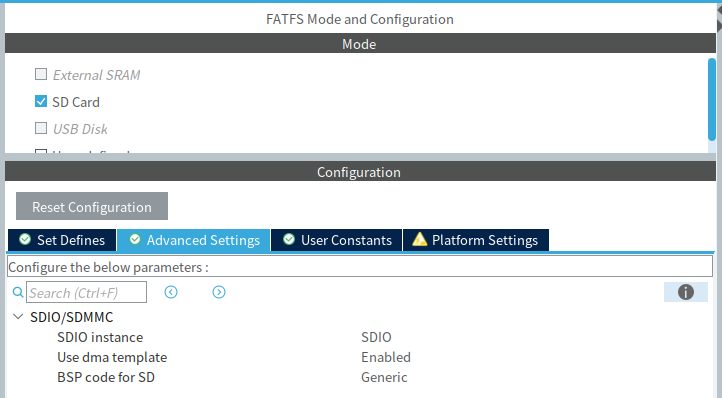Open the BSP code for SD Generic value
Screen dimensions: 722x398
[384, 377]
